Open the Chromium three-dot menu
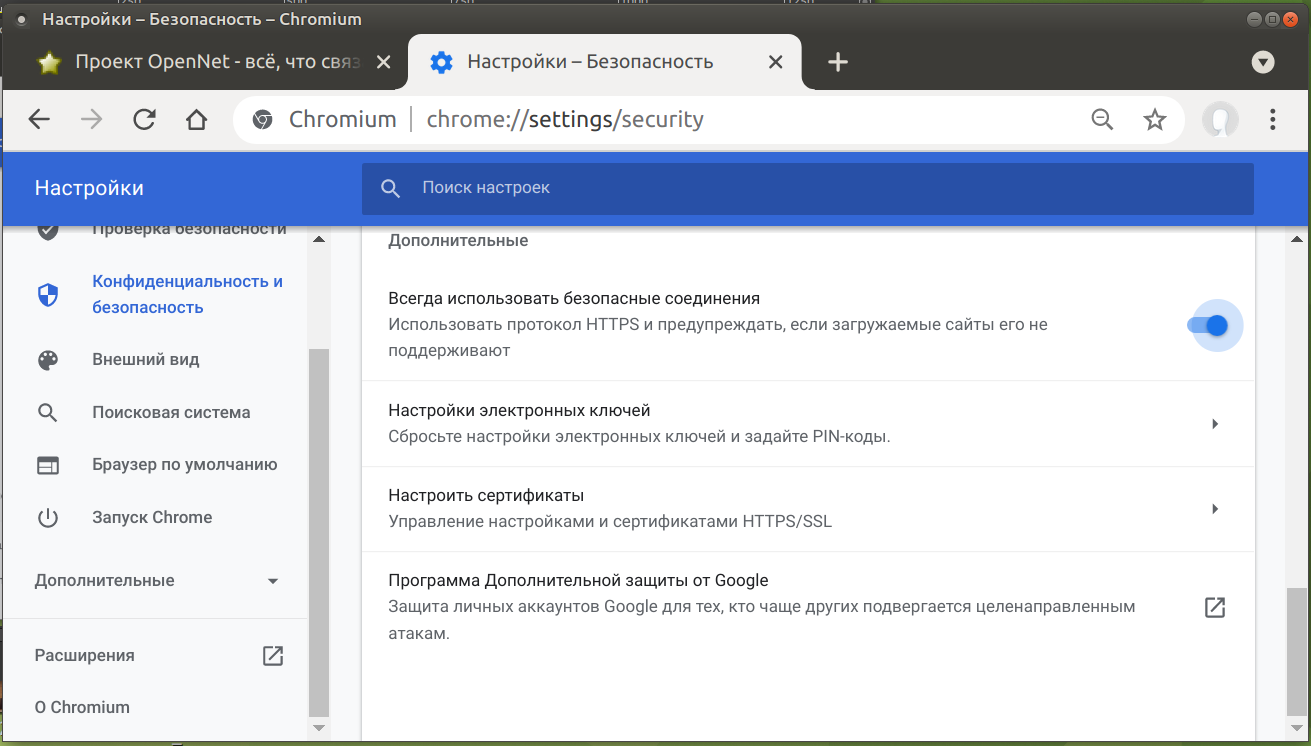Screen dimensions: 1311x746 [x=1273, y=120]
